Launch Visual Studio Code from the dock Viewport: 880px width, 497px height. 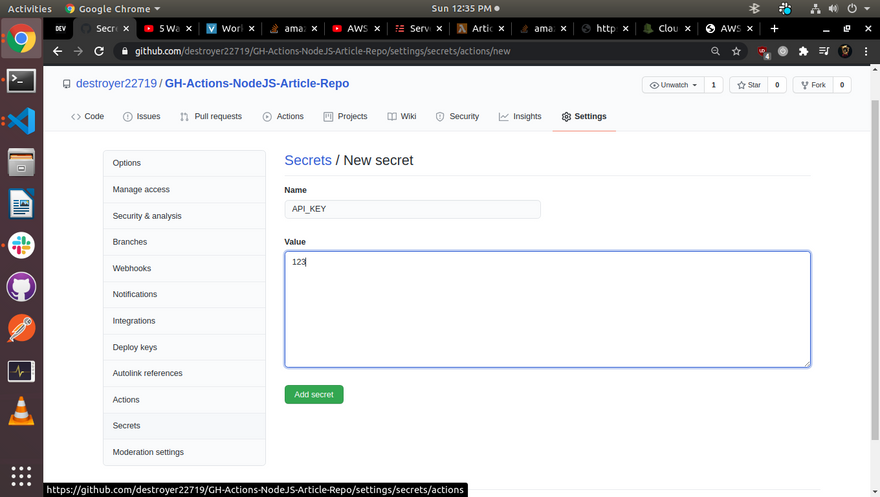pyautogui.click(x=21, y=121)
